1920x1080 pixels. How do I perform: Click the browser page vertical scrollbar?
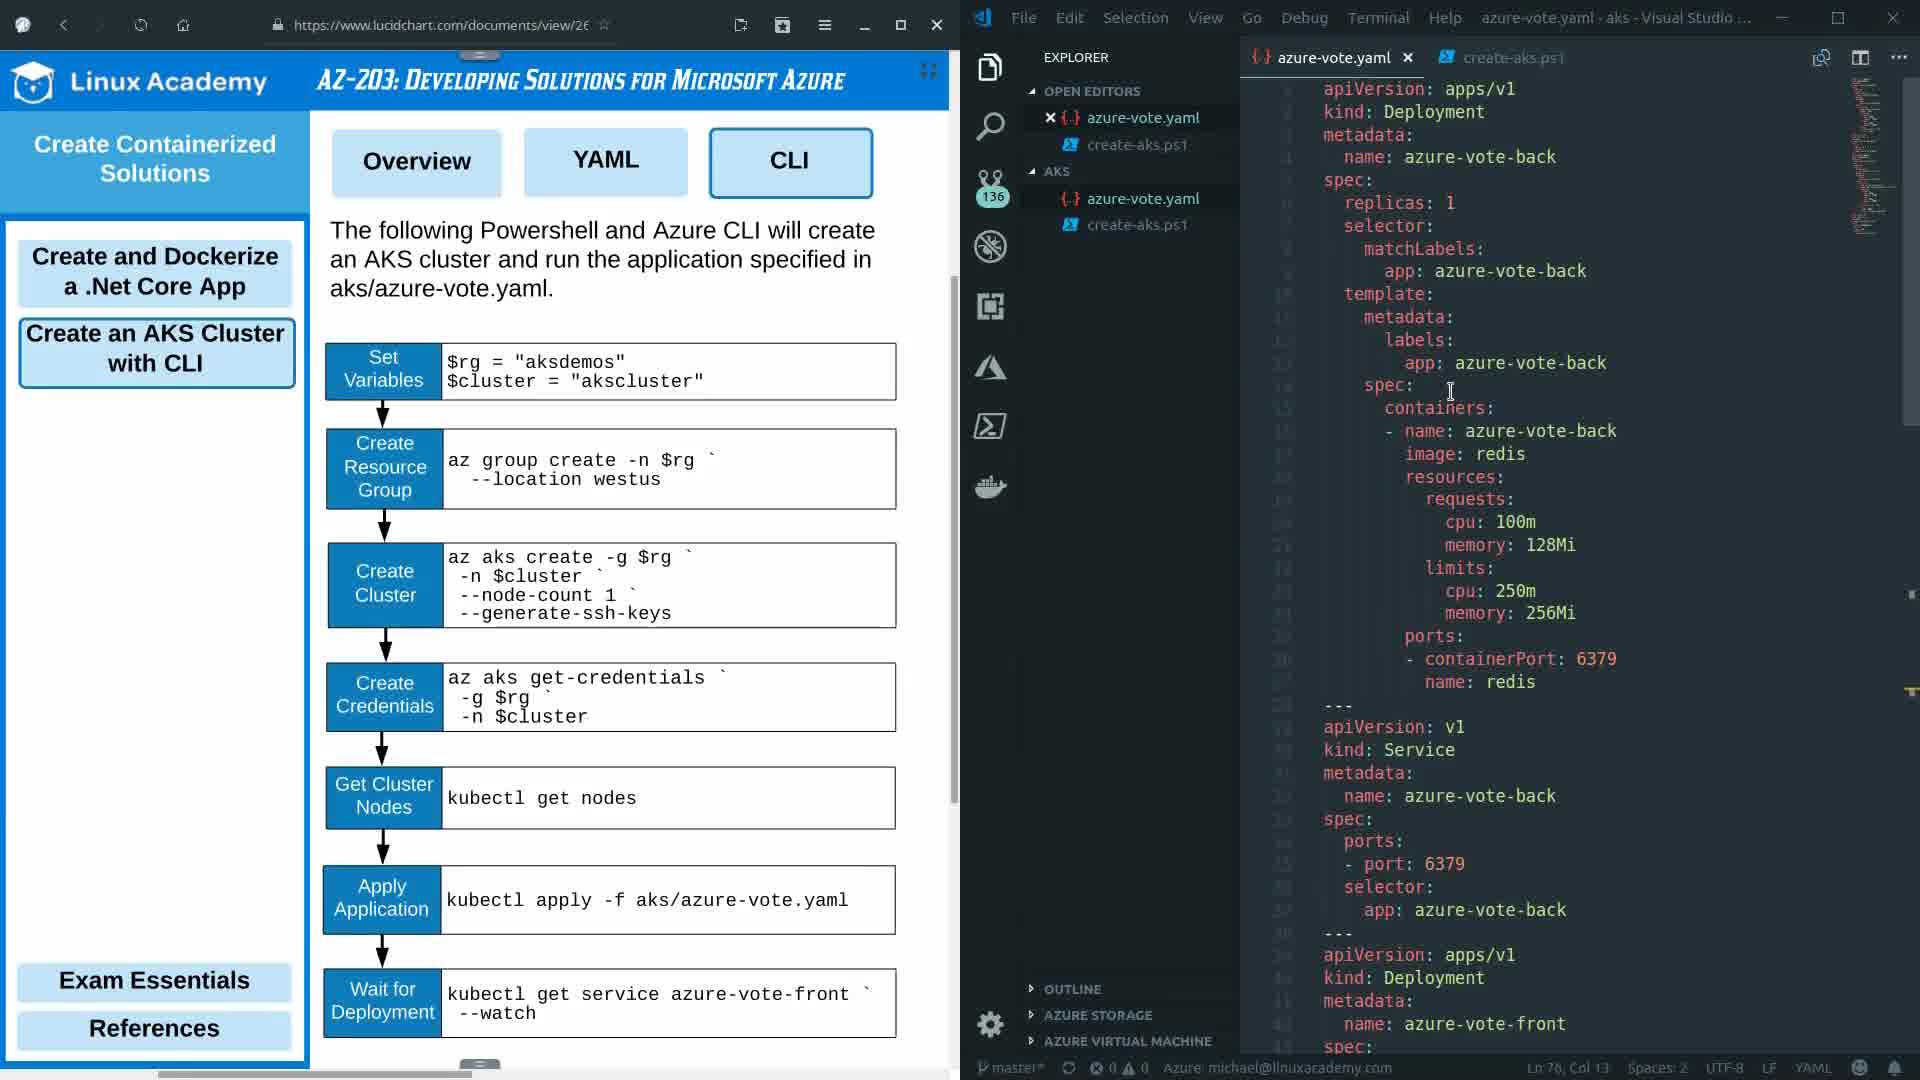click(954, 540)
